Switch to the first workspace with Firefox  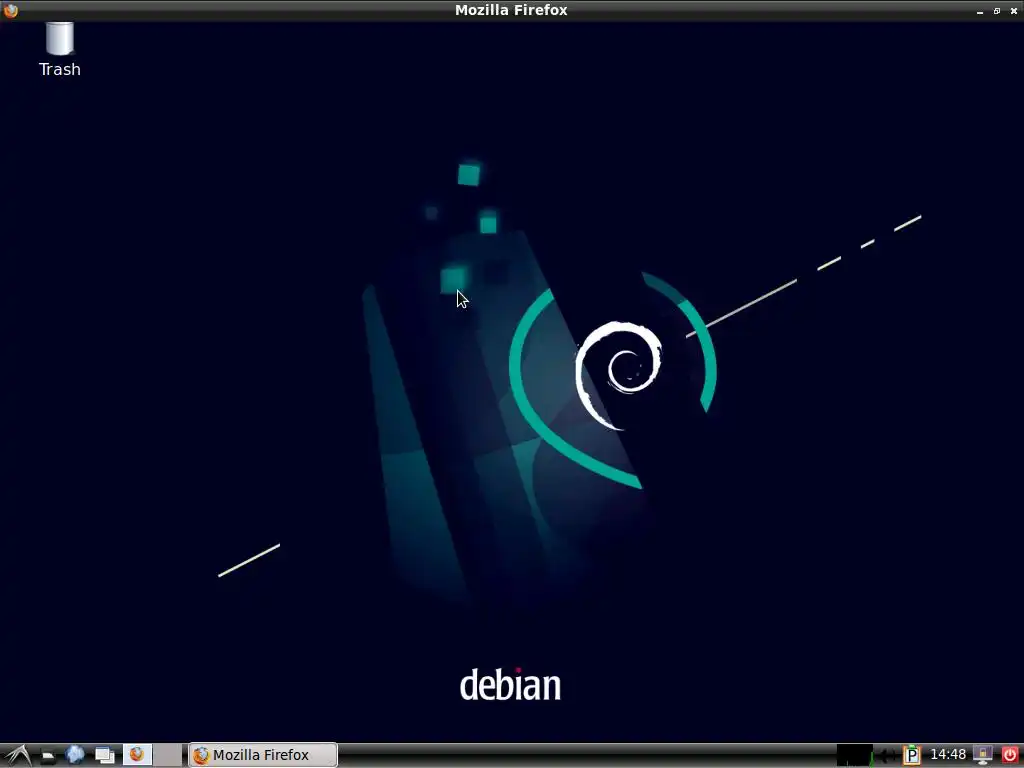tap(137, 755)
